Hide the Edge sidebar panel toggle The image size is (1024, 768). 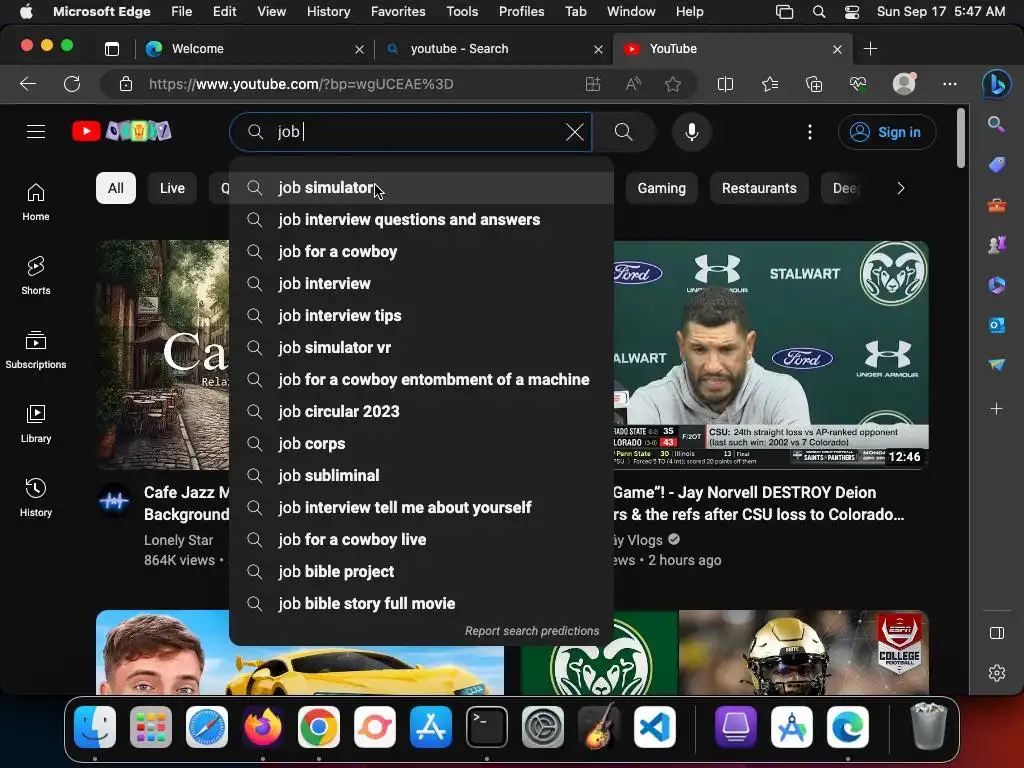(997, 633)
